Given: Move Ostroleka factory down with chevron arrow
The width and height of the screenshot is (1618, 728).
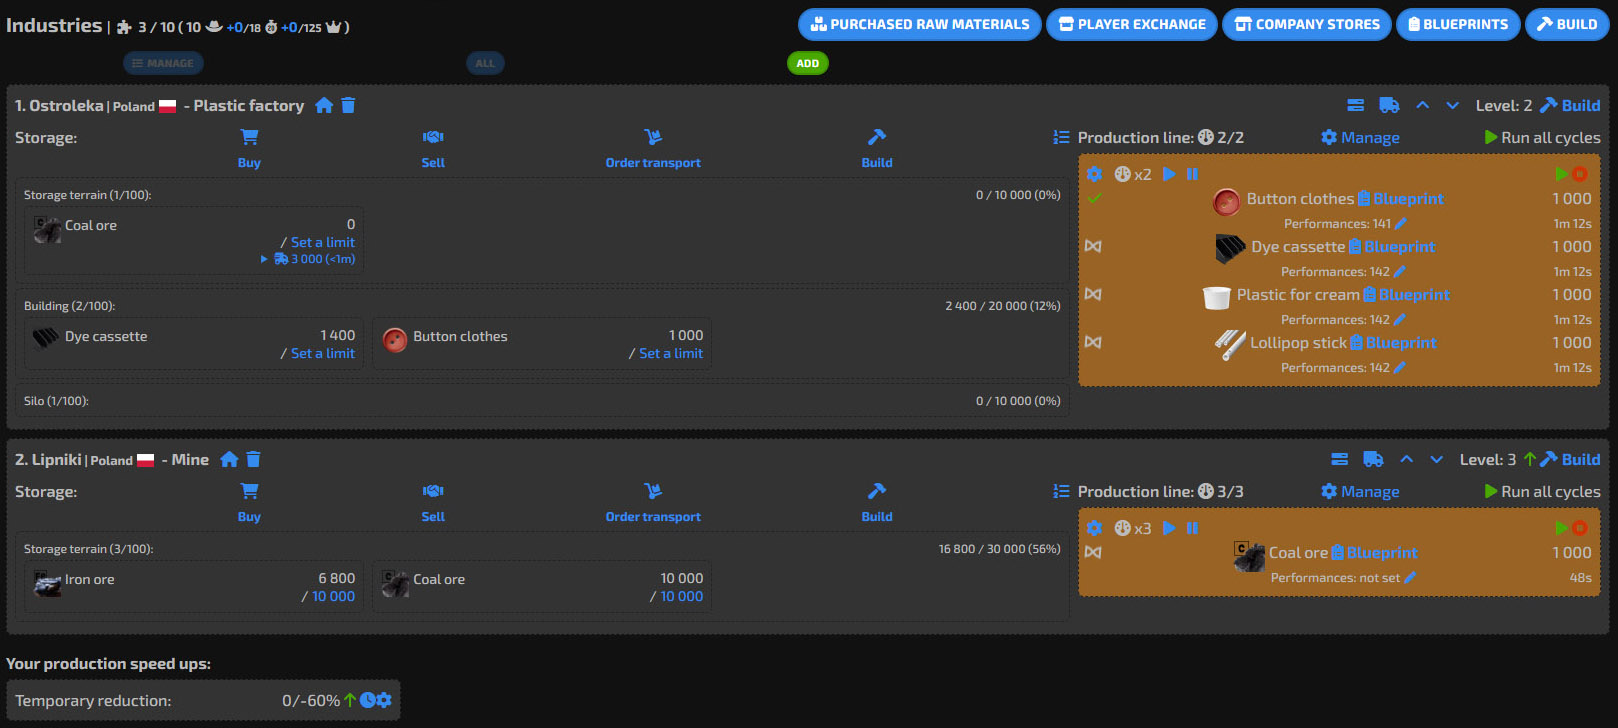Looking at the screenshot, I should (1452, 105).
